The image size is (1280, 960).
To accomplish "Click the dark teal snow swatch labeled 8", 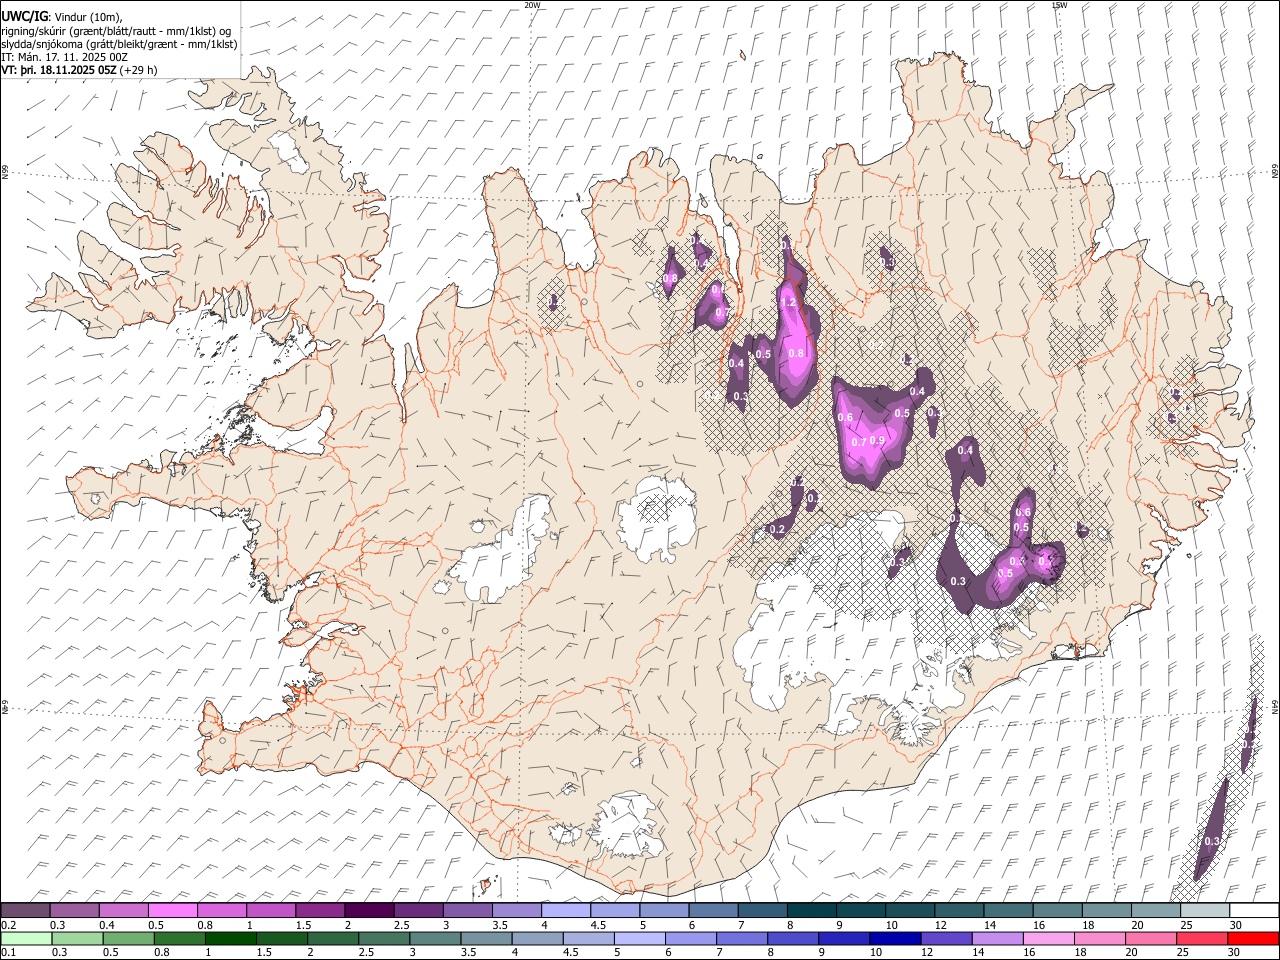I will pyautogui.click(x=811, y=910).
